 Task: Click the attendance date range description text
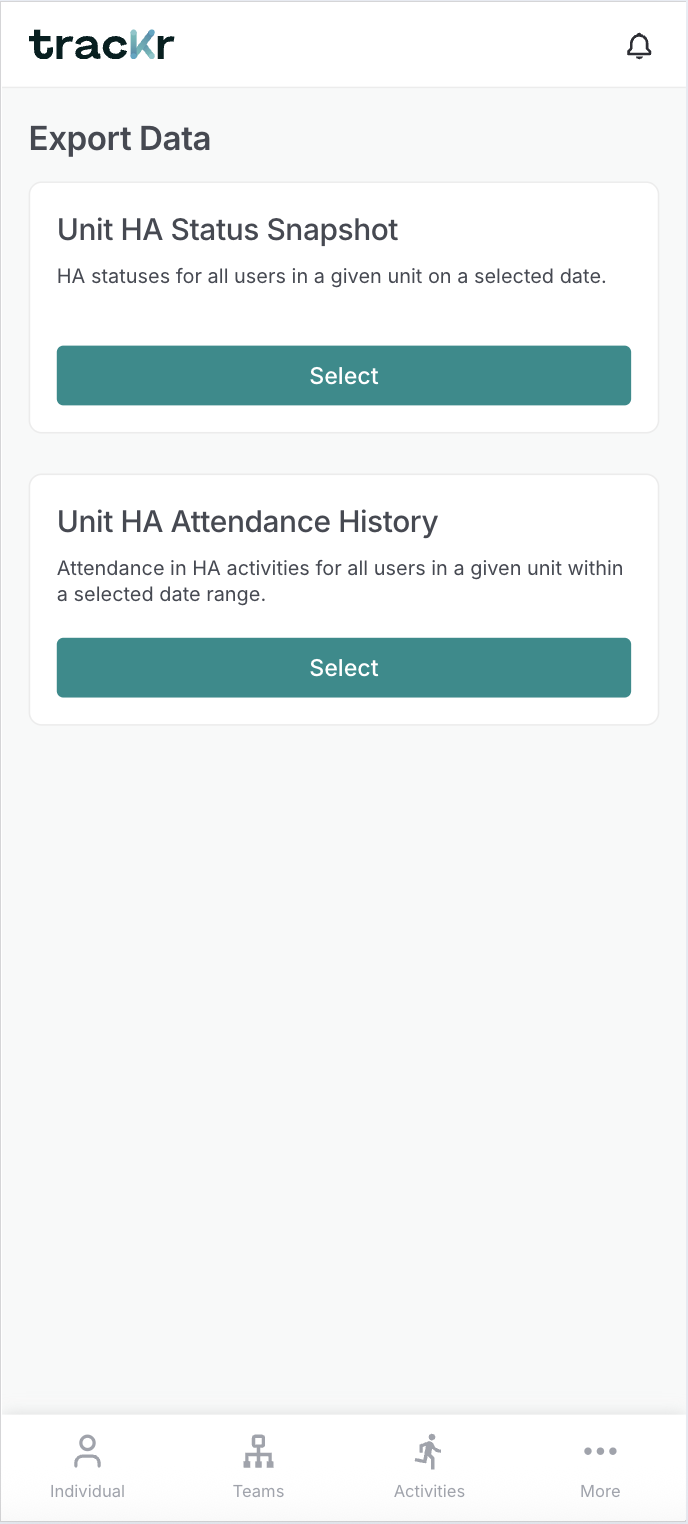click(x=340, y=581)
